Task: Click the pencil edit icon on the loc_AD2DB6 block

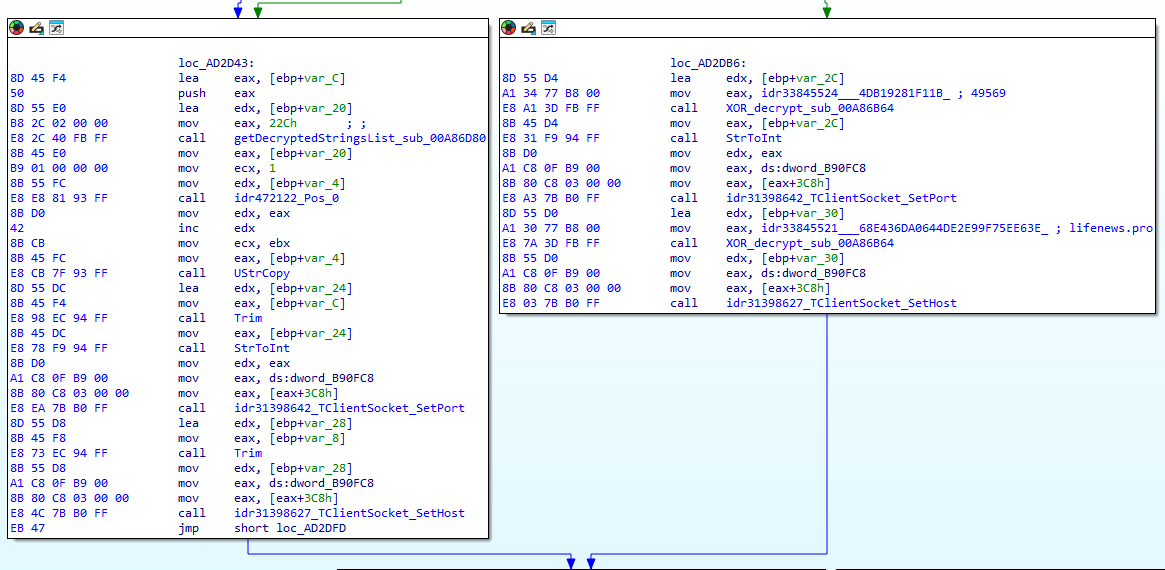Action: click(x=529, y=28)
